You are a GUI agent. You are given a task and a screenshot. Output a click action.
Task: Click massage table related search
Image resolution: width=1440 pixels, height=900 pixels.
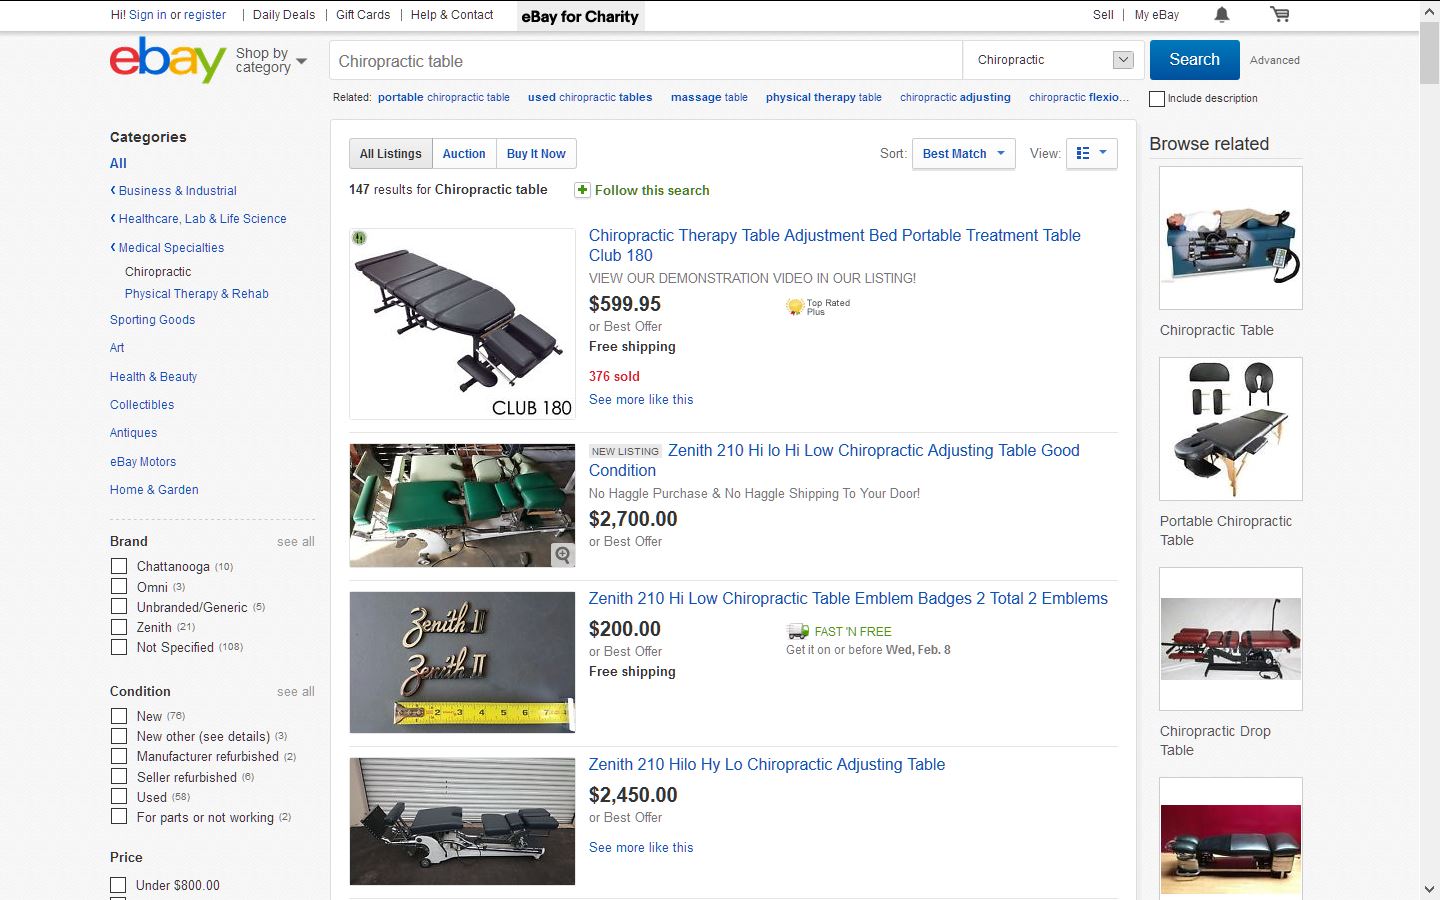pos(709,97)
